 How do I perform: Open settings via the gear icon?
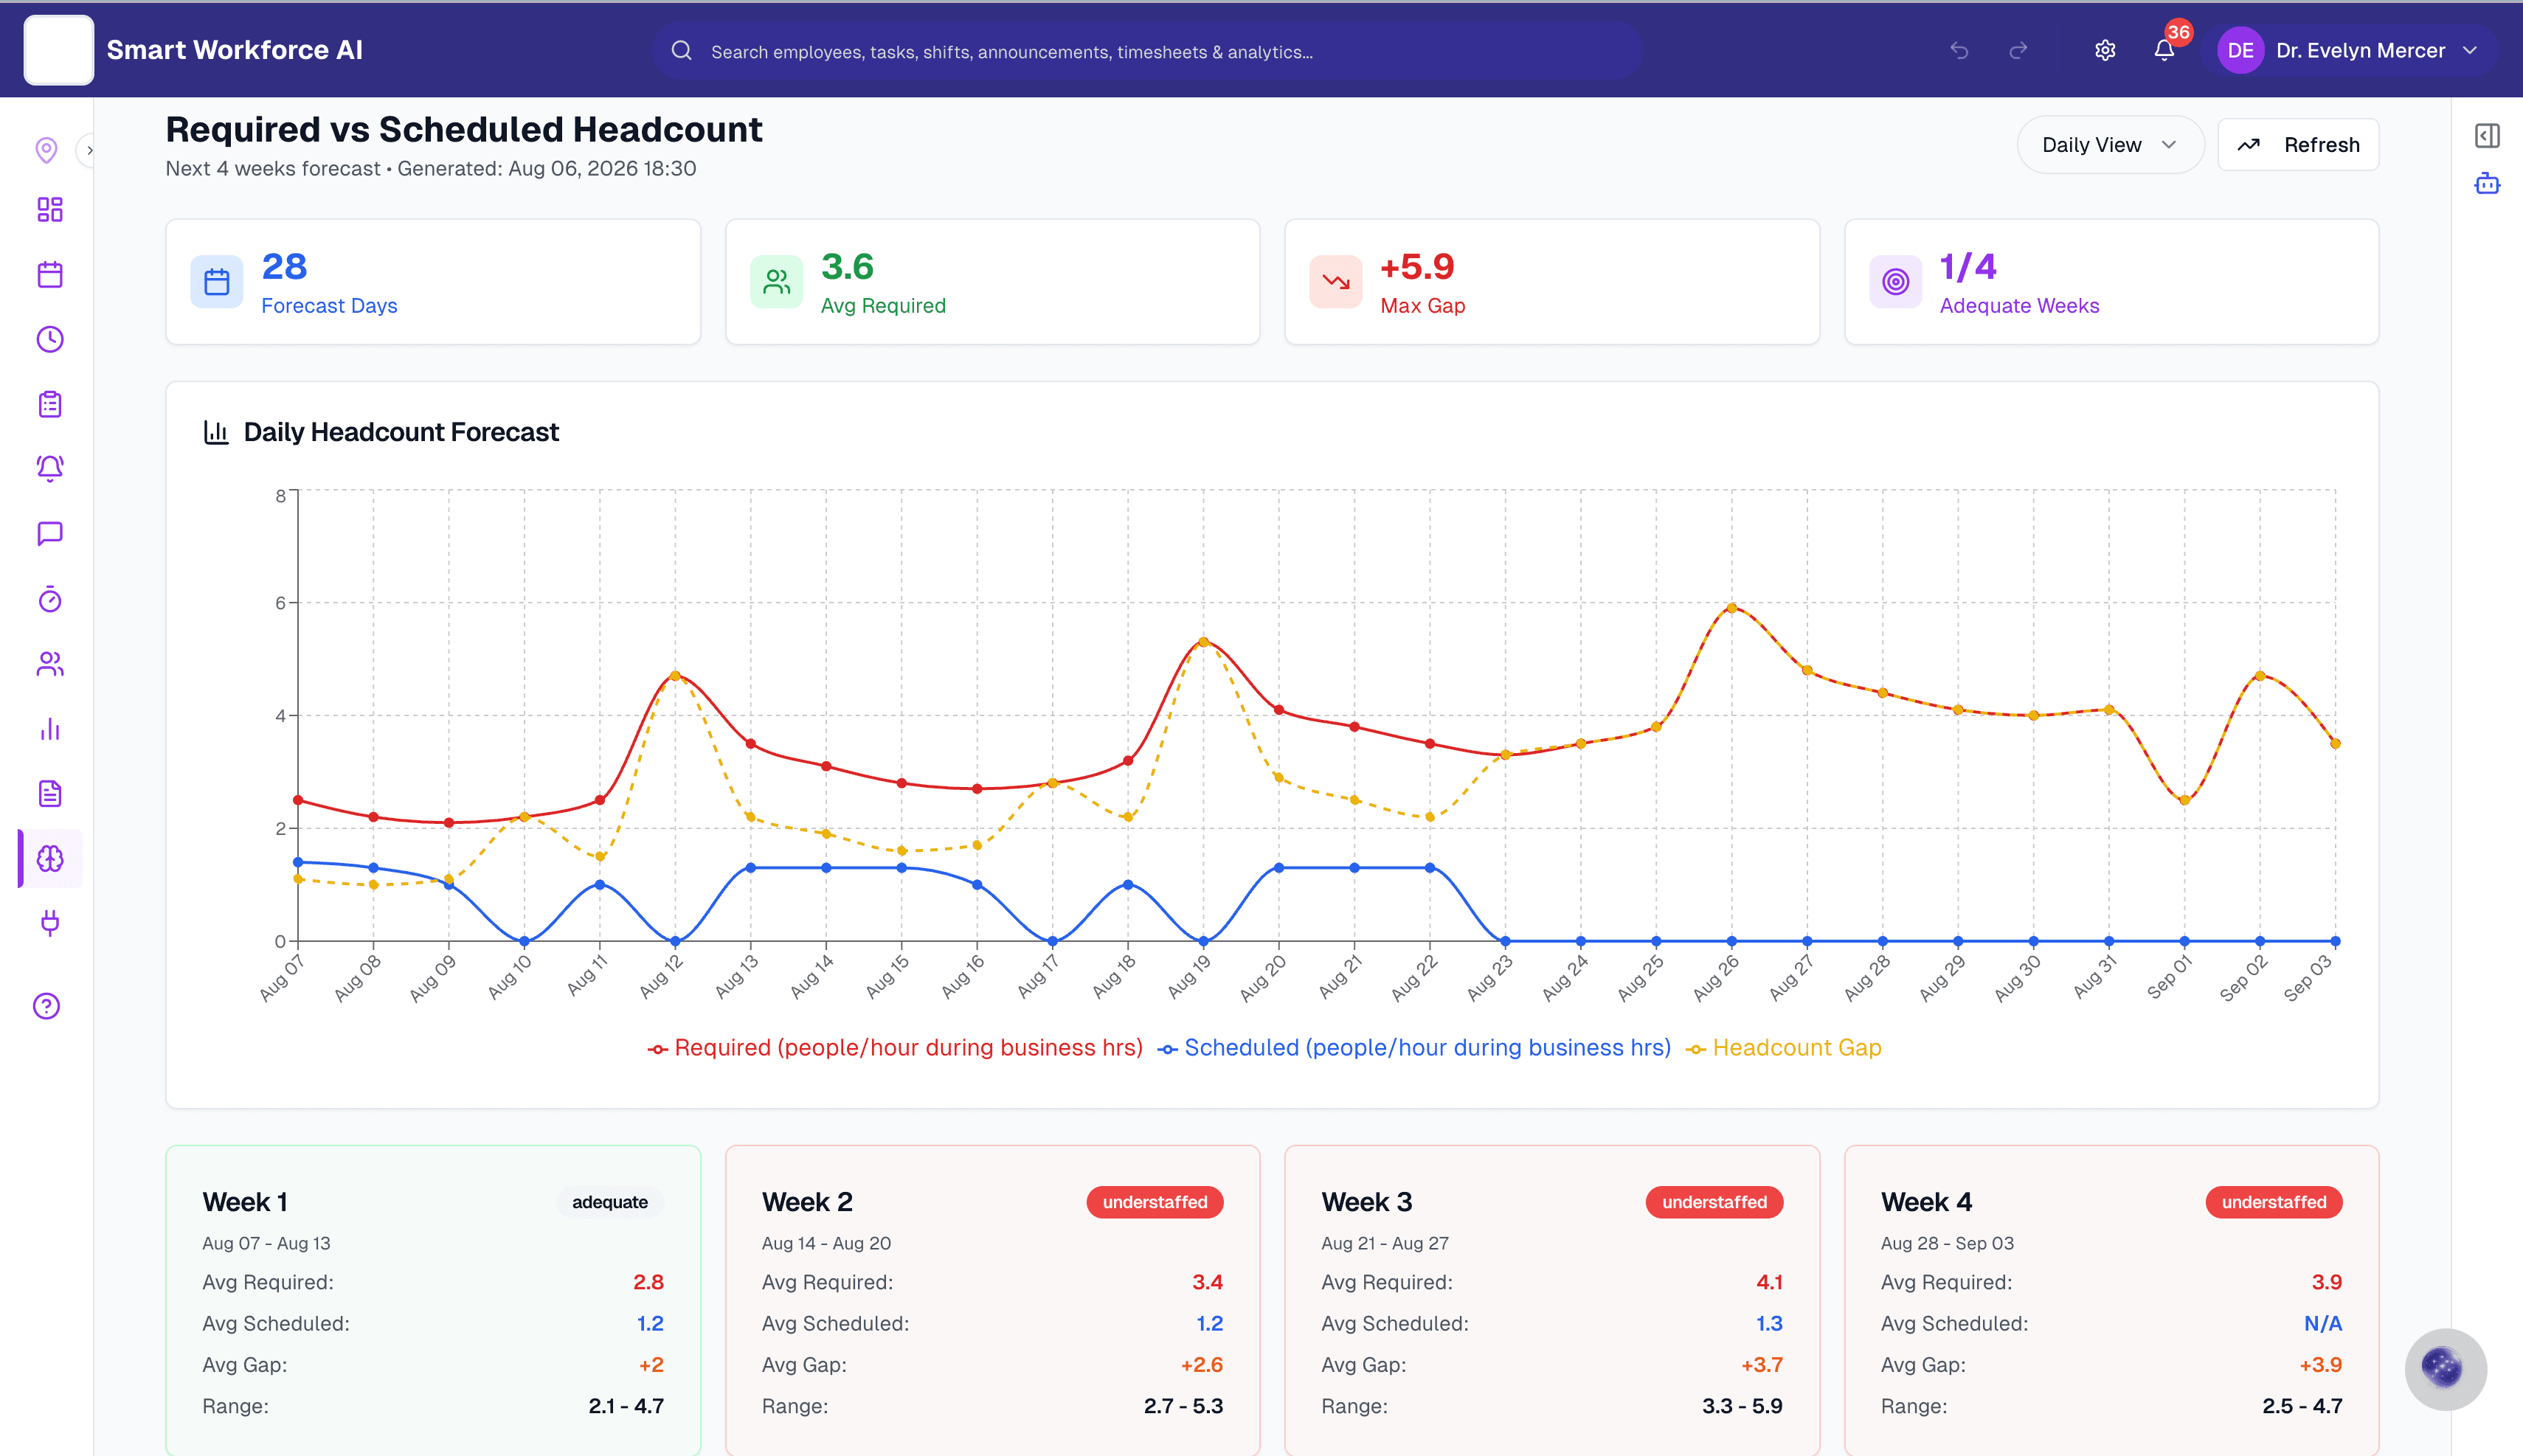[2105, 50]
